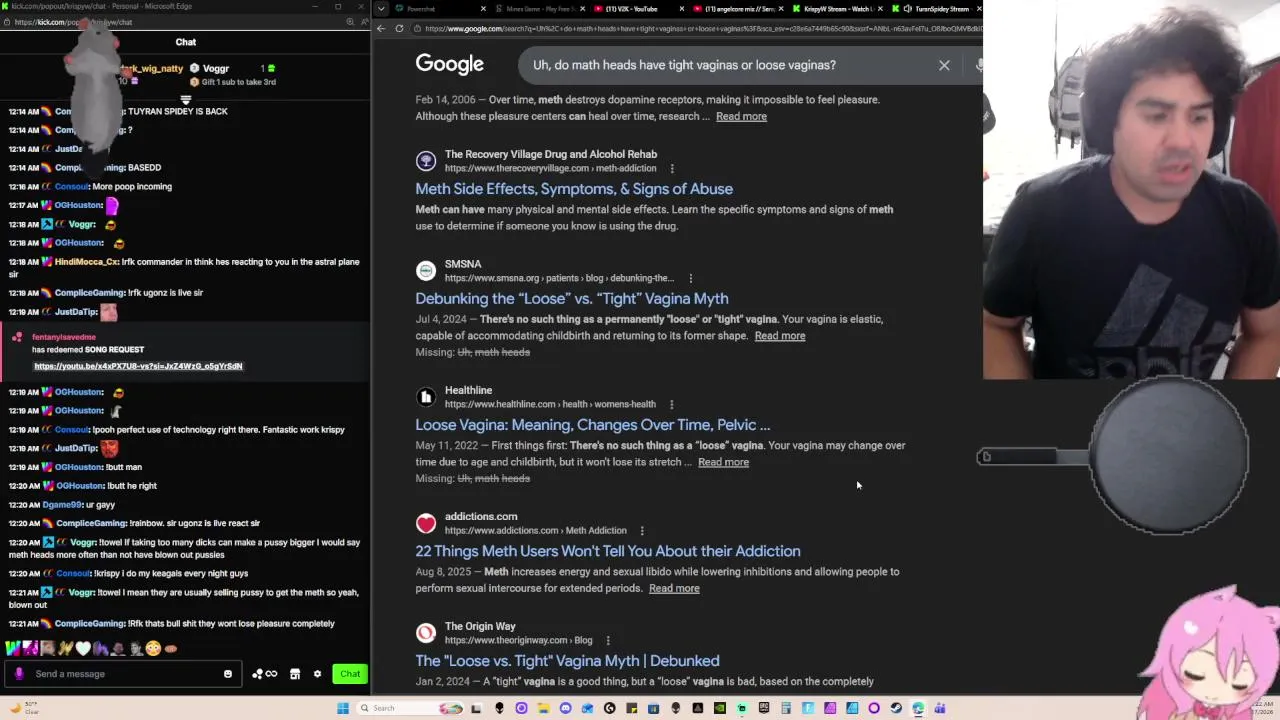Click fentanylsavedme username in chat
The width and height of the screenshot is (1280, 720).
[x=64, y=338]
